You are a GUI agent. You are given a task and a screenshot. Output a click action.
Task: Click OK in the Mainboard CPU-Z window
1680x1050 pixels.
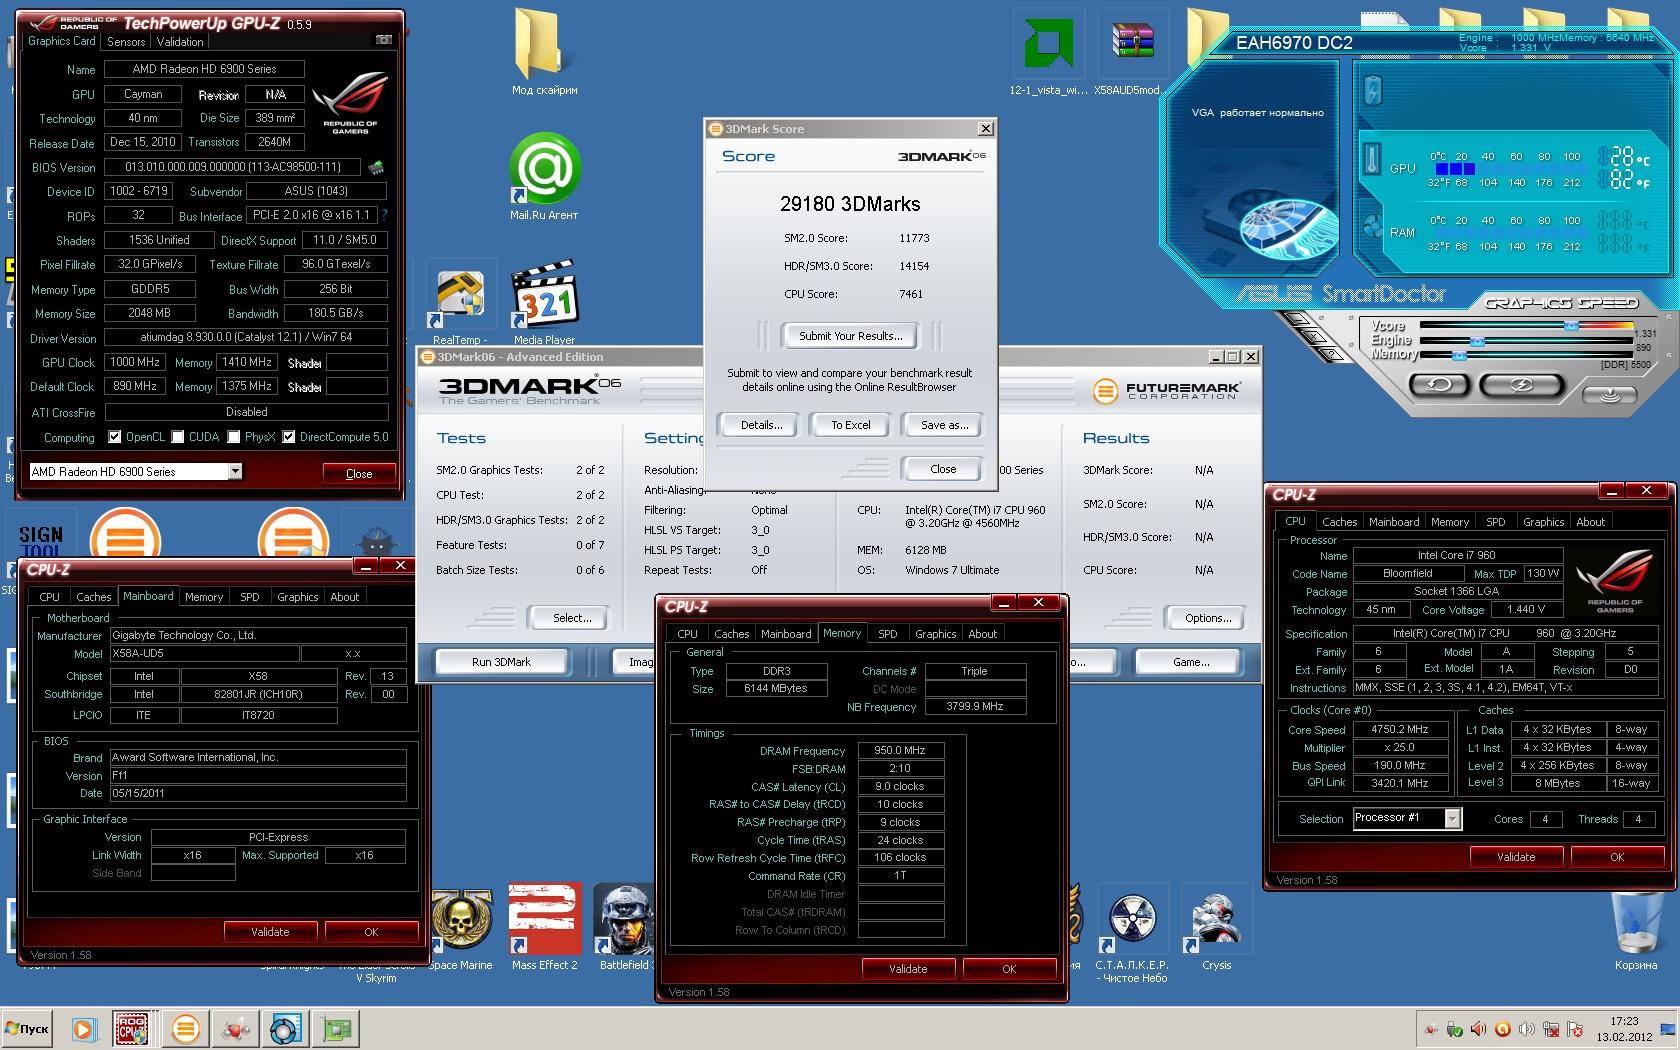371,931
